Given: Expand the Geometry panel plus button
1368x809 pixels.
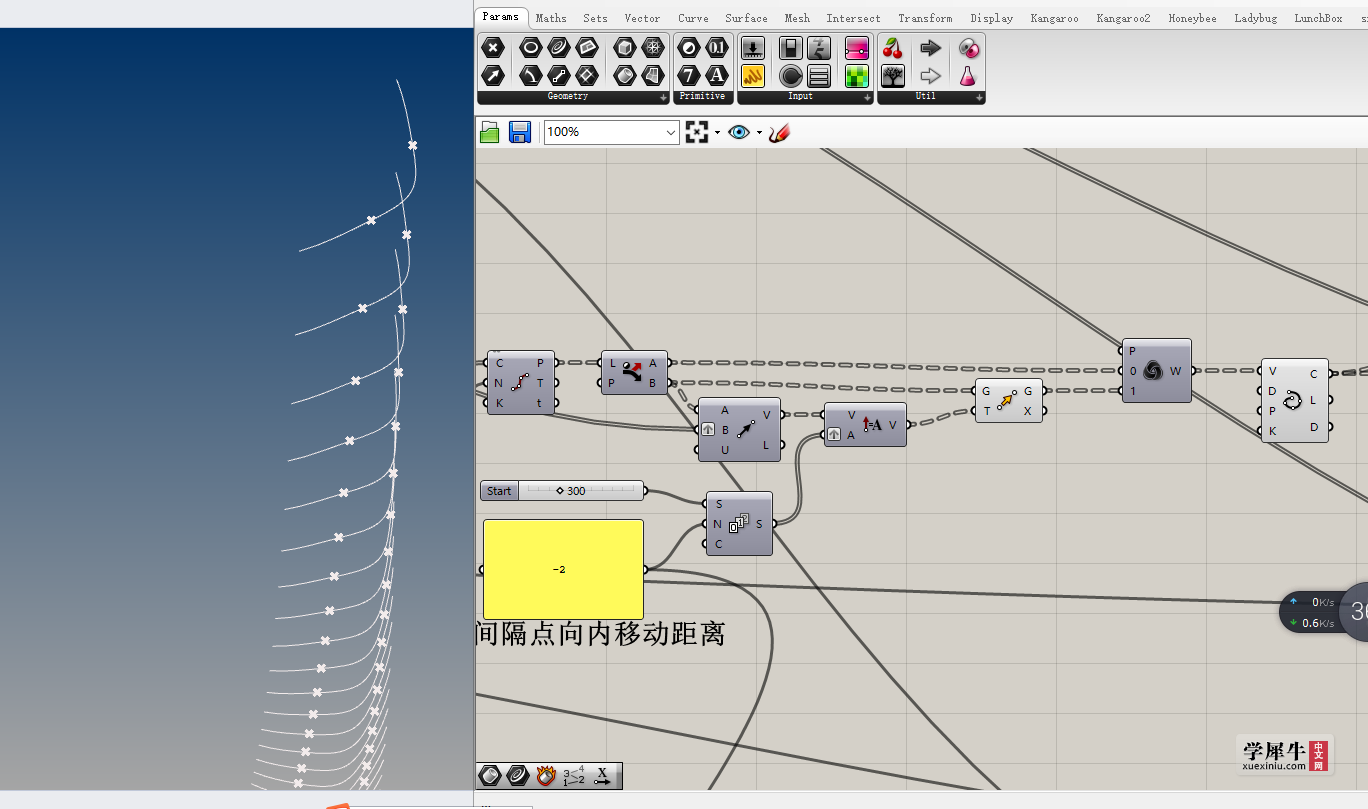Looking at the screenshot, I should pyautogui.click(x=663, y=98).
